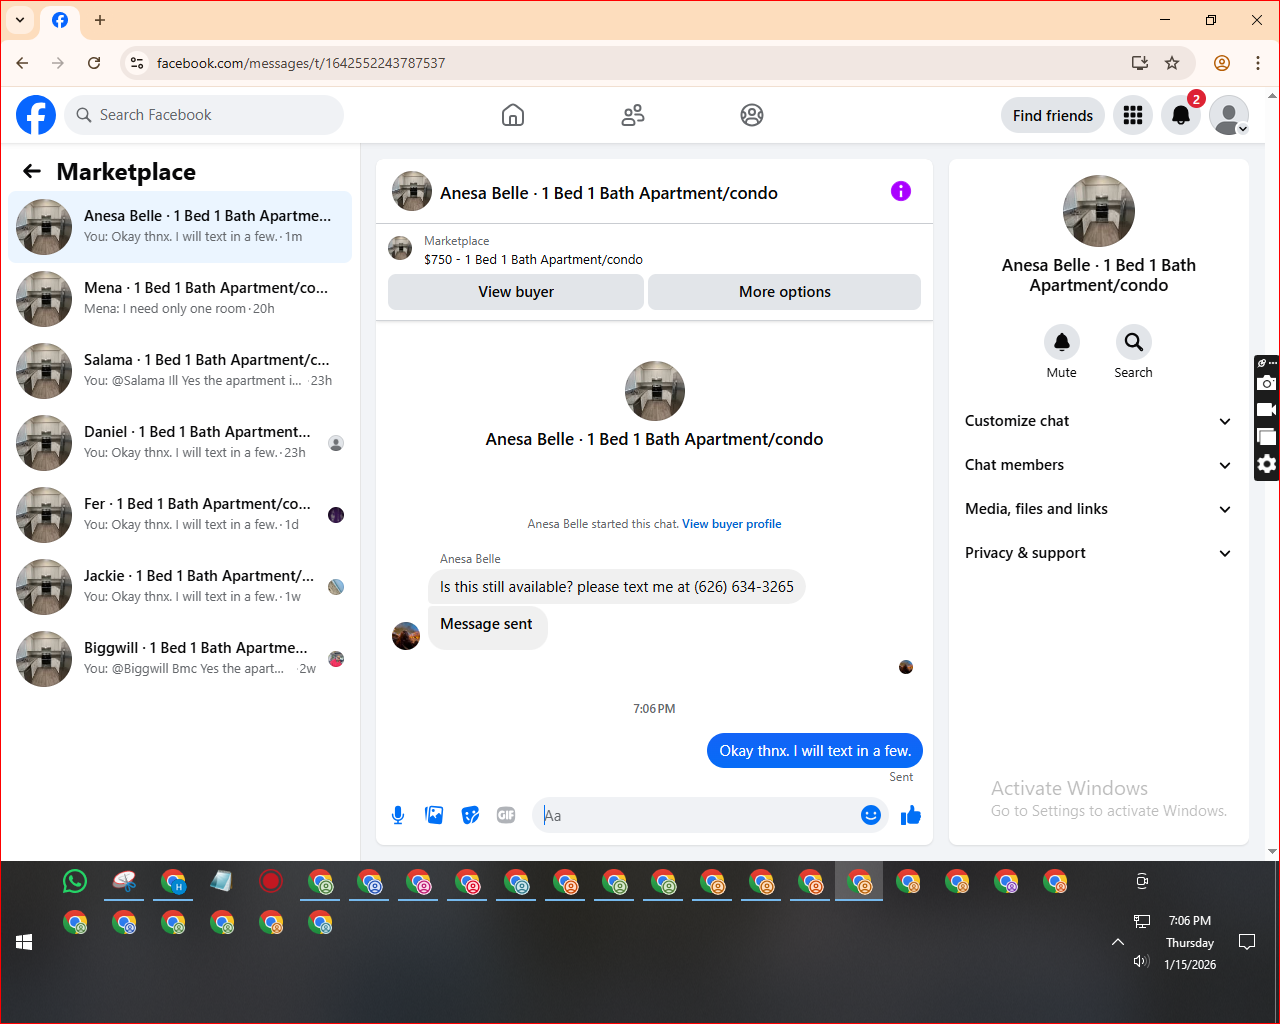Open a new browser tab

point(99,20)
